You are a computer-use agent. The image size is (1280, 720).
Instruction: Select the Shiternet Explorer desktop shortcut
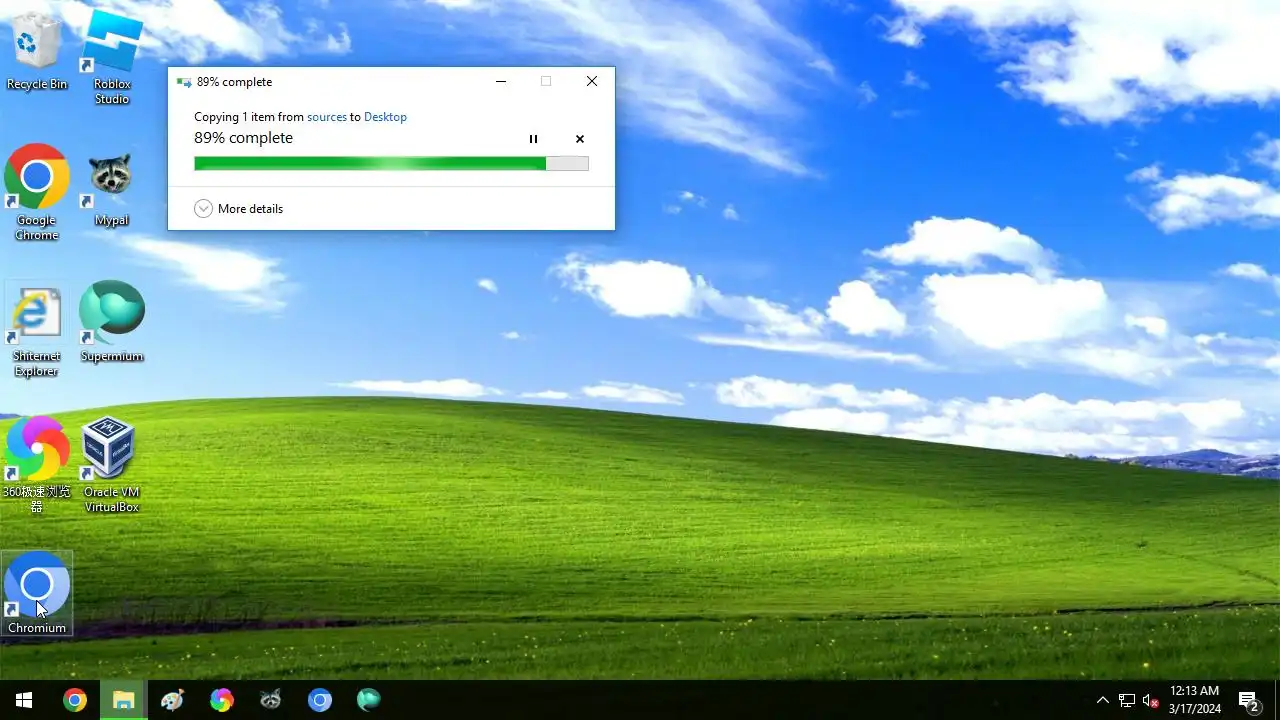coord(37,329)
